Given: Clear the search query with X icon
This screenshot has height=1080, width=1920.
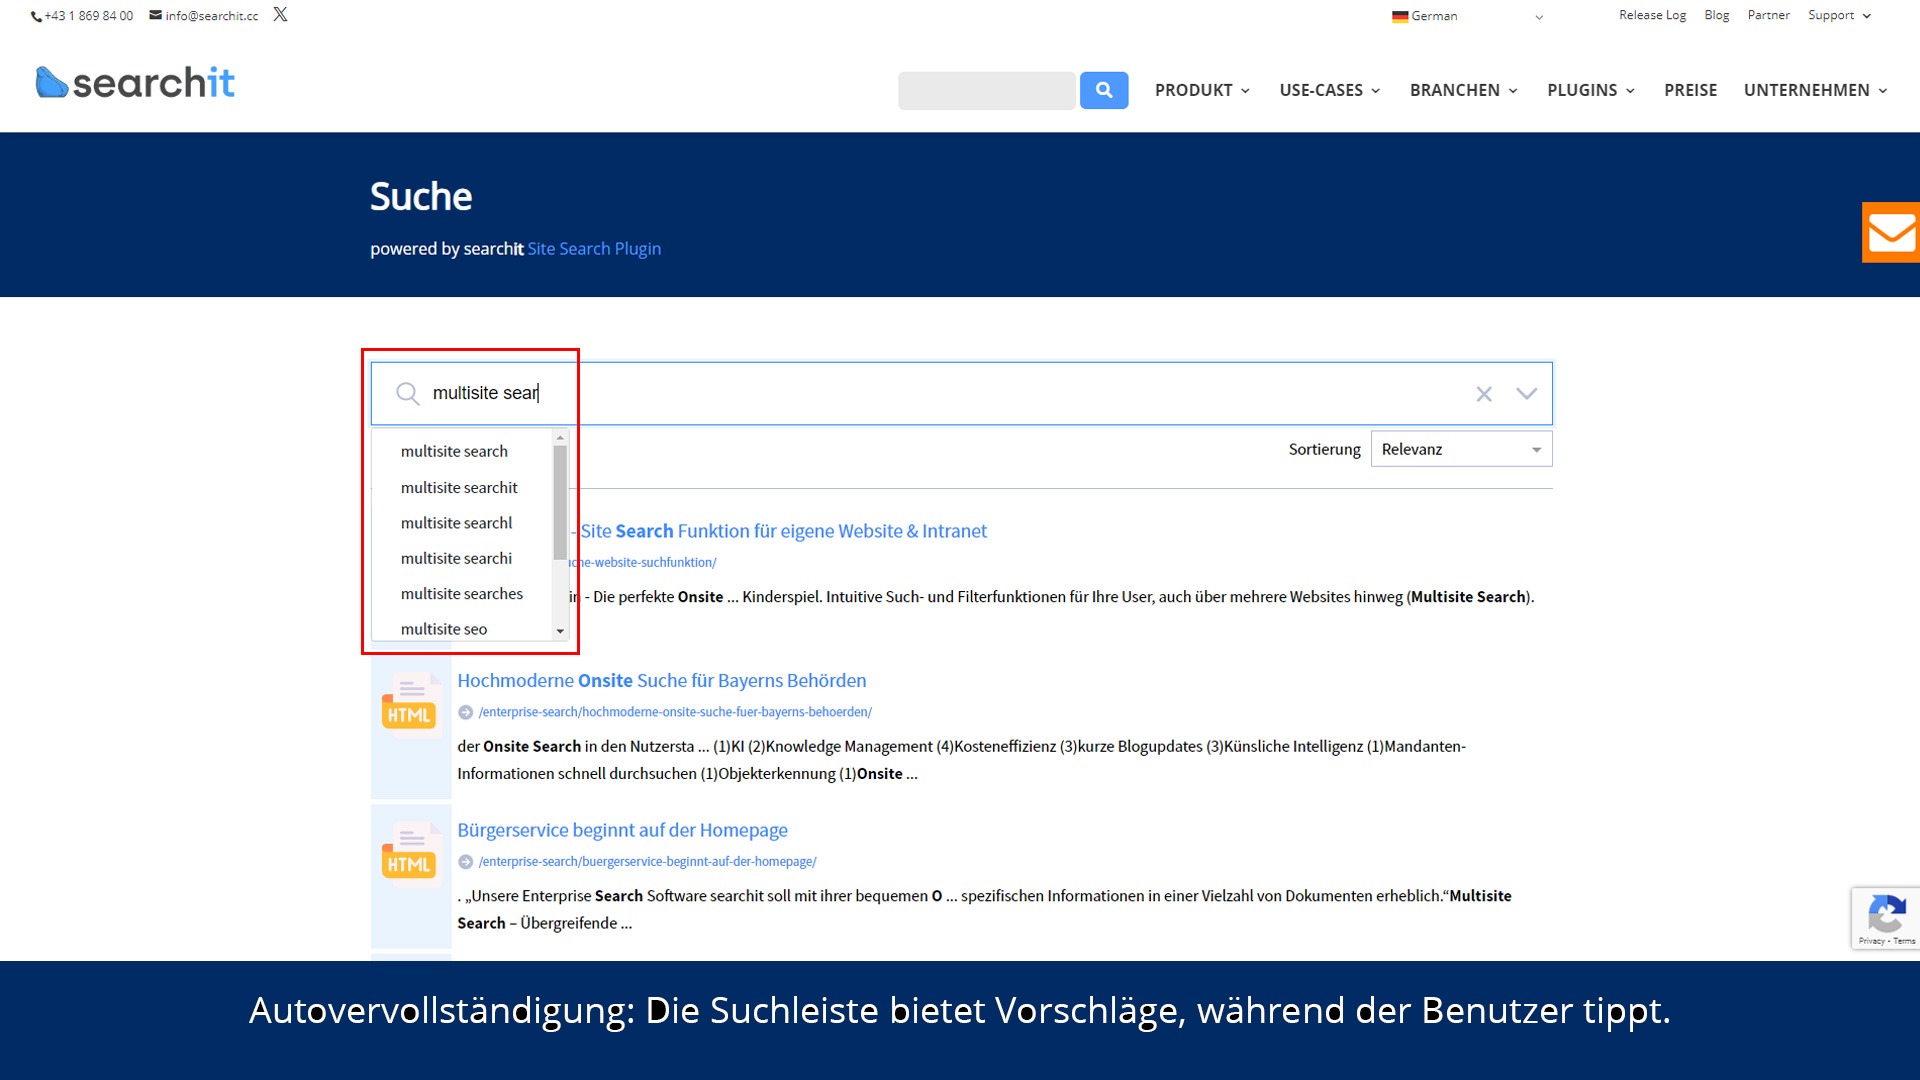Looking at the screenshot, I should click(1484, 394).
